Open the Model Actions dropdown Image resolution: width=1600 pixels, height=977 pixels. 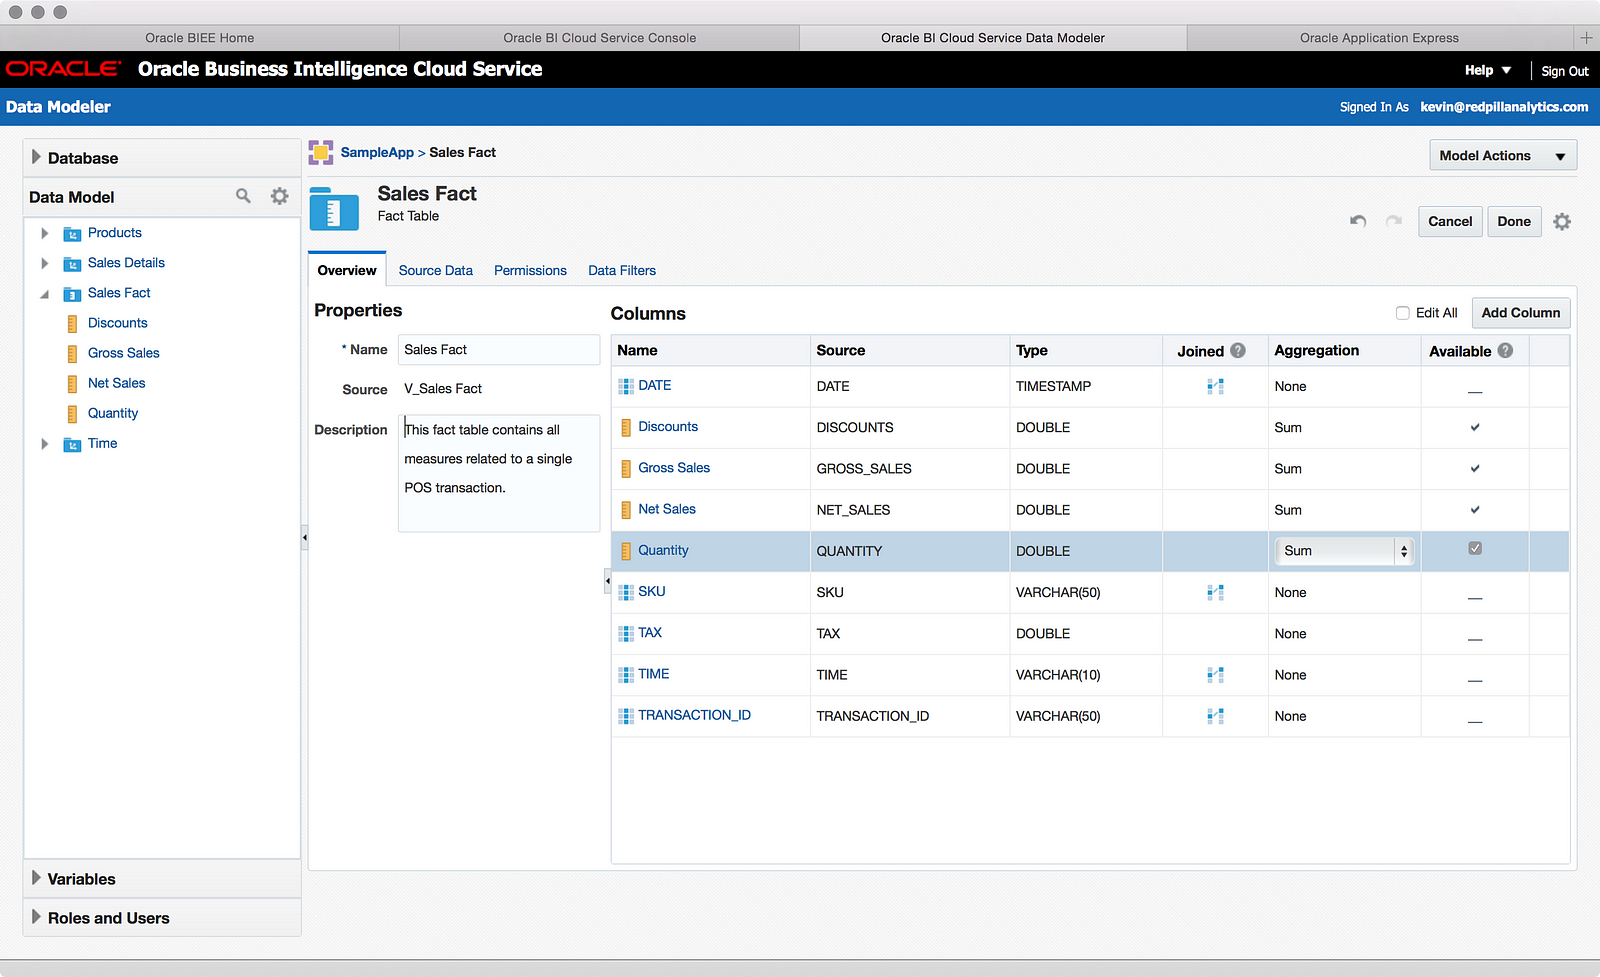click(x=1502, y=156)
